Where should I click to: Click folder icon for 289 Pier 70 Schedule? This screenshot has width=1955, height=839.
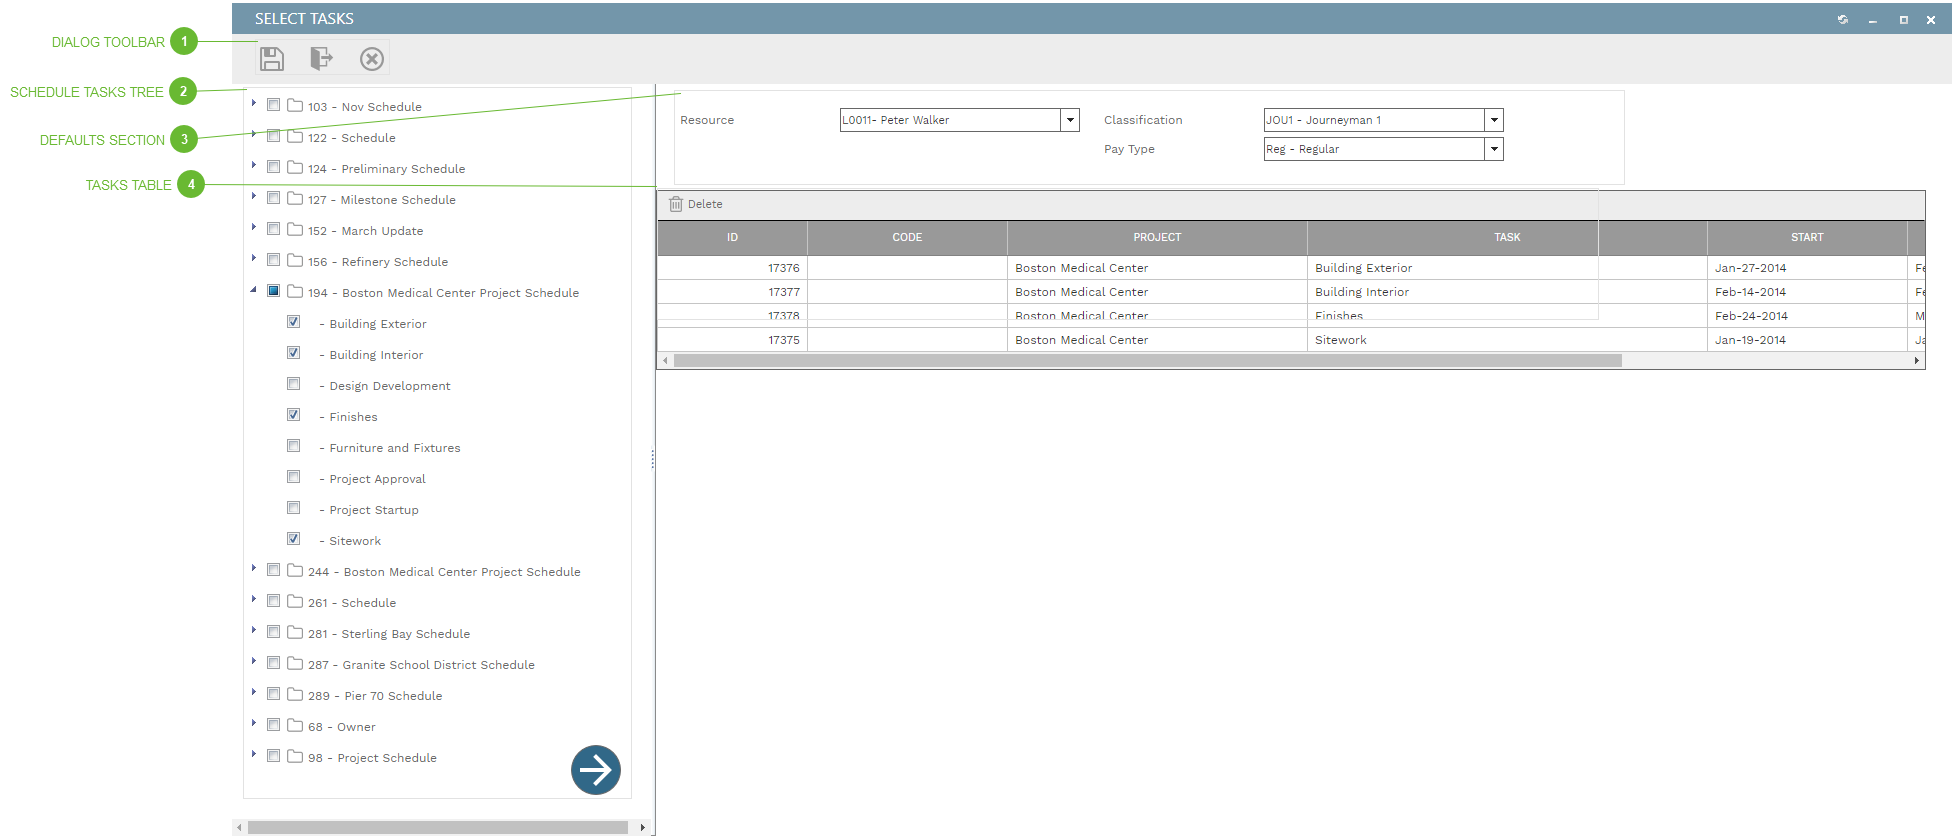click(295, 694)
